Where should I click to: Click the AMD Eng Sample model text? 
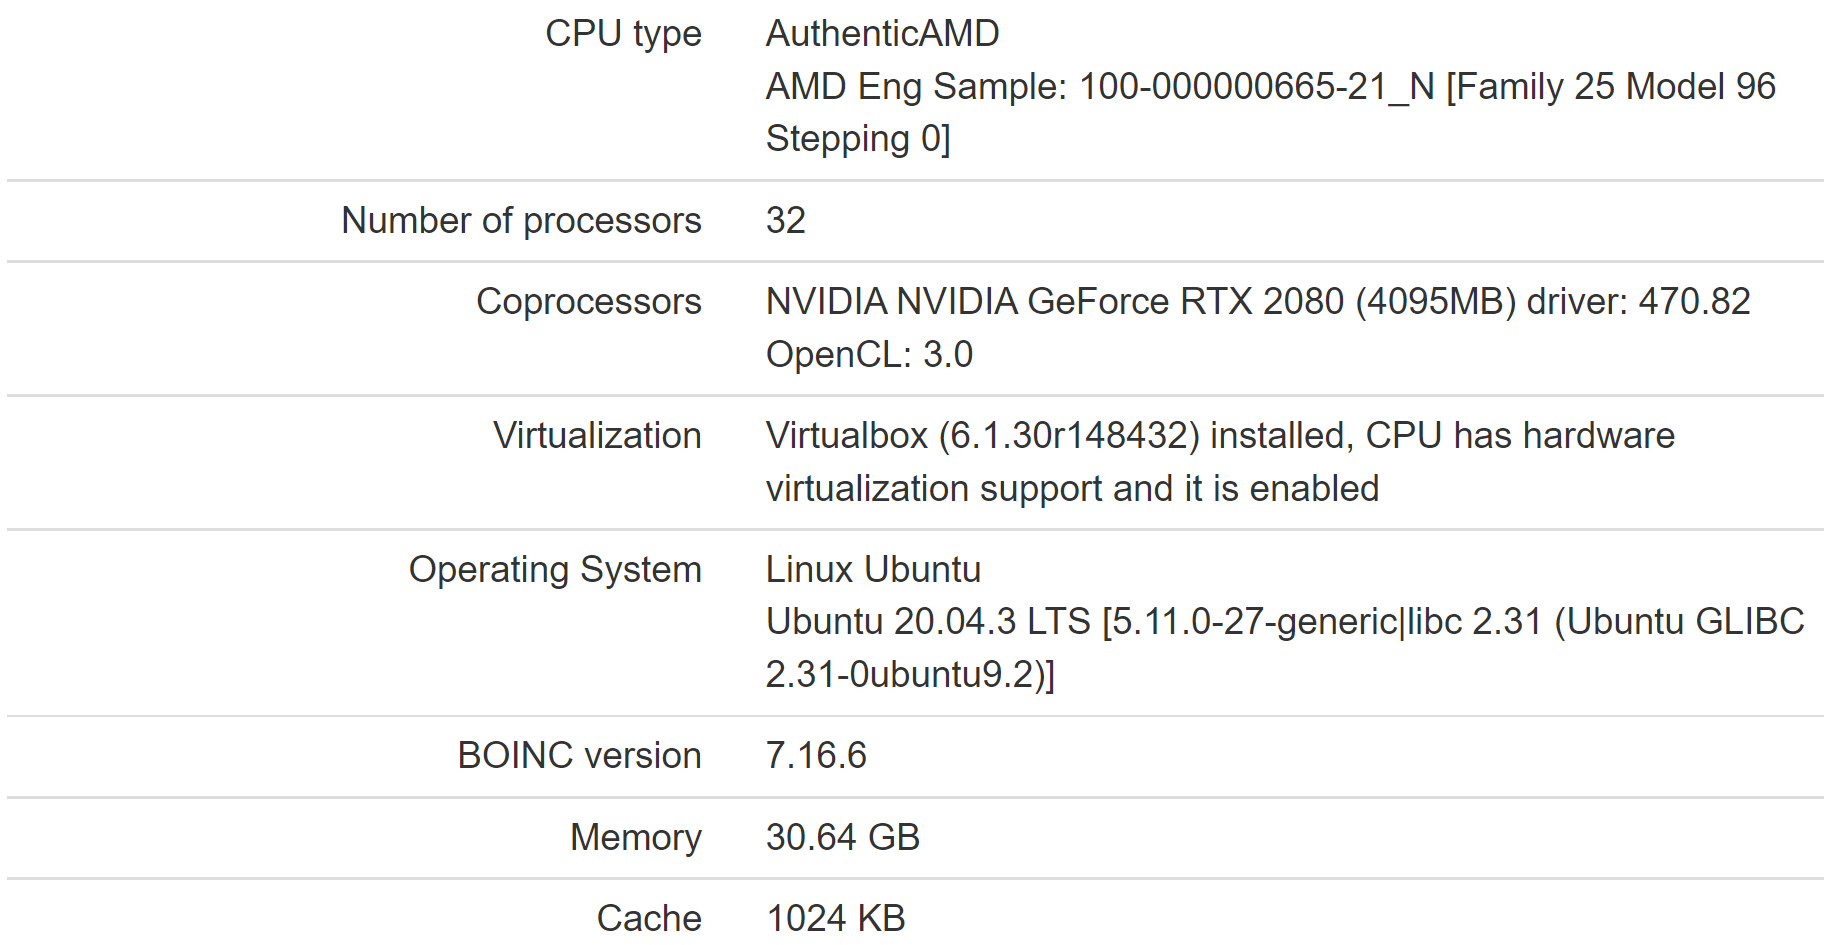click(x=1270, y=112)
